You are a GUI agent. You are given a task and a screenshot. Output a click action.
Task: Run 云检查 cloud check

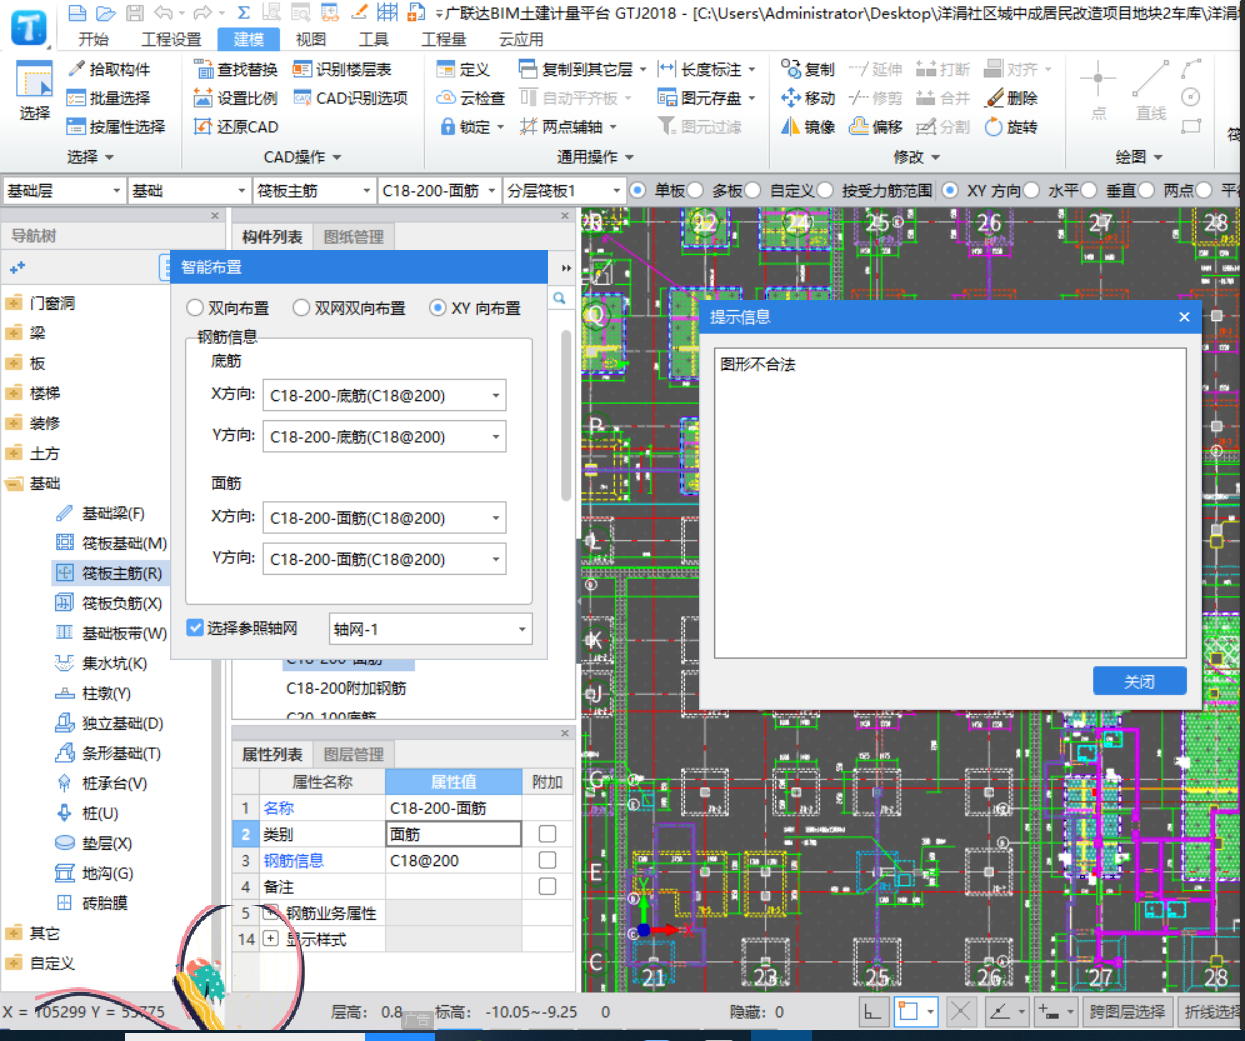tap(471, 98)
